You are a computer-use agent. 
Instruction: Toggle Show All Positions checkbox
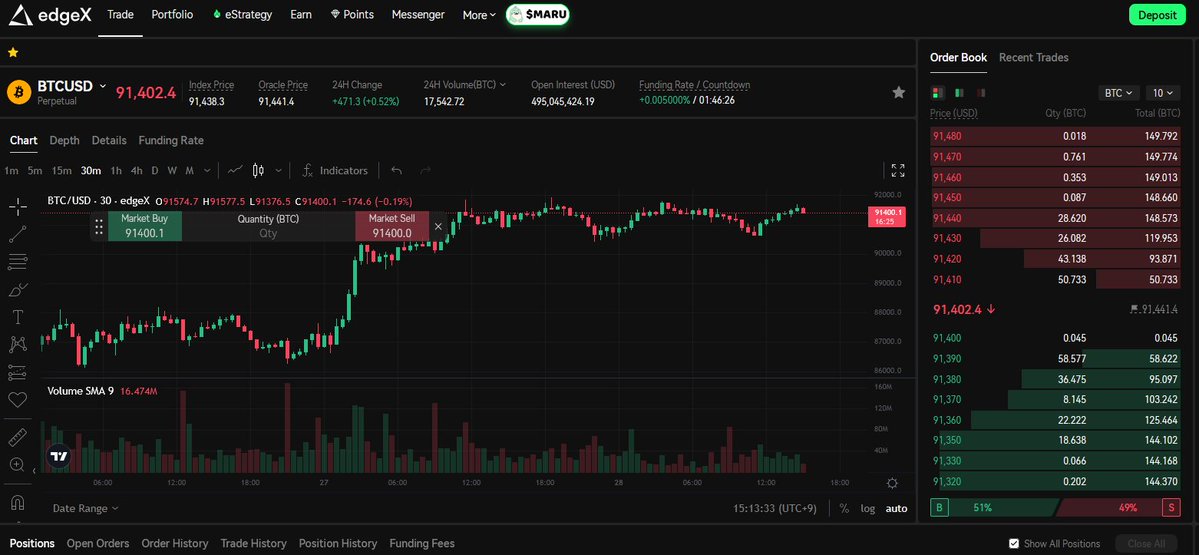(x=1014, y=544)
